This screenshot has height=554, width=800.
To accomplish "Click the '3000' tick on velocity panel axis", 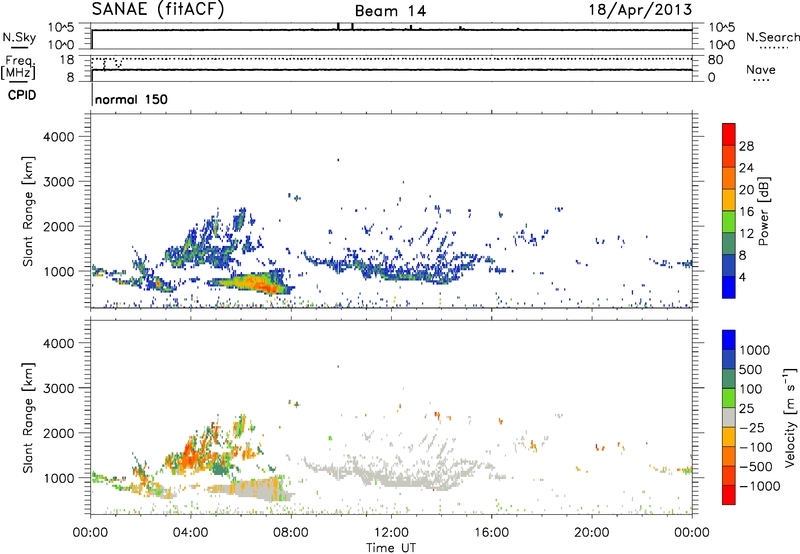I will tap(58, 388).
